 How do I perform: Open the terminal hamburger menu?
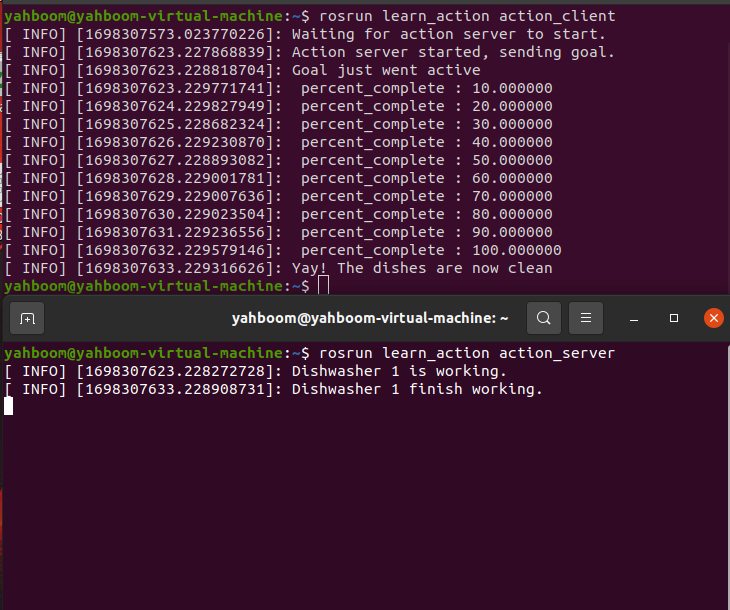tap(586, 318)
